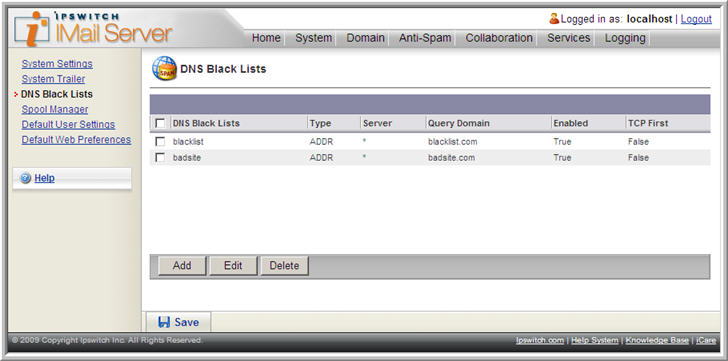Visit Ipswitch.com footer link
The width and height of the screenshot is (728, 361).
pos(540,340)
